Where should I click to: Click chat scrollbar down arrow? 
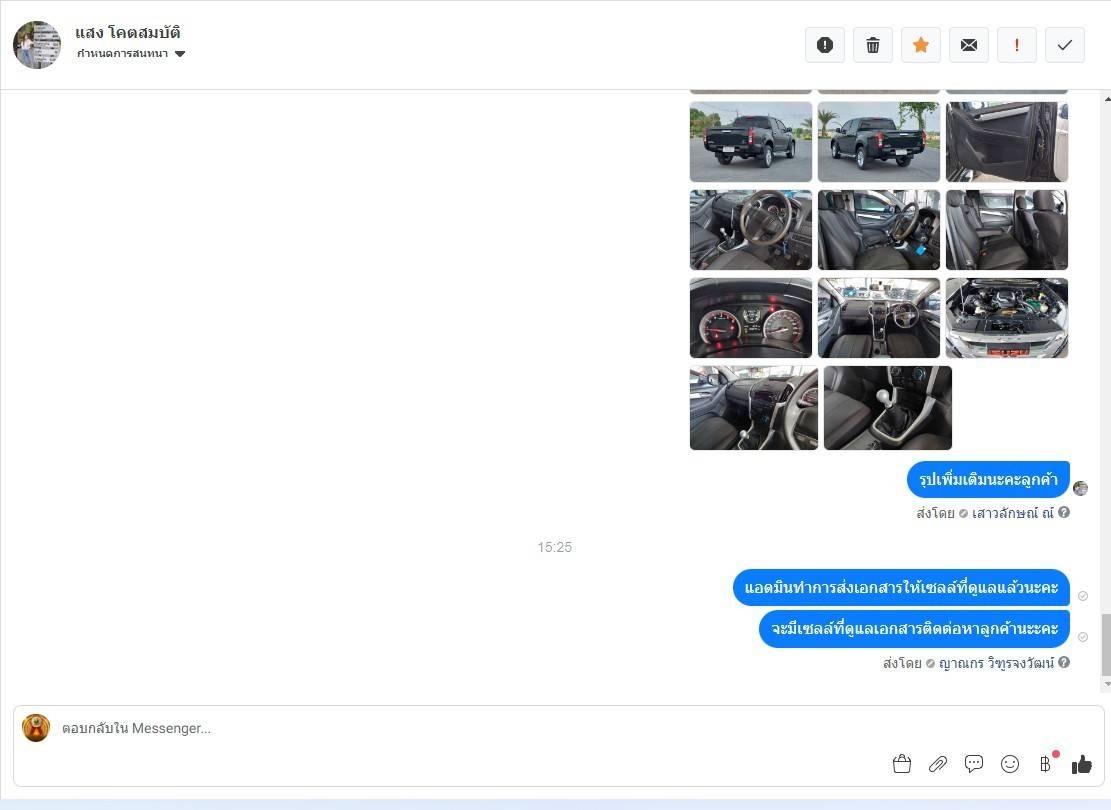(1107, 685)
